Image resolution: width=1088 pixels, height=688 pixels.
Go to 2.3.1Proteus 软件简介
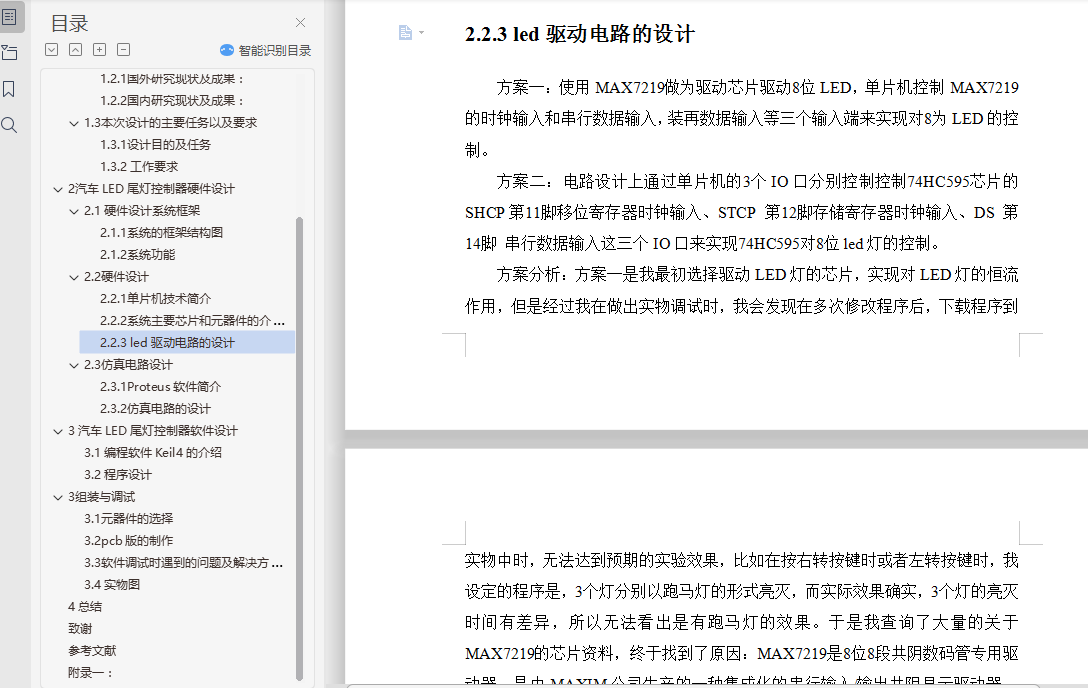[x=160, y=387]
